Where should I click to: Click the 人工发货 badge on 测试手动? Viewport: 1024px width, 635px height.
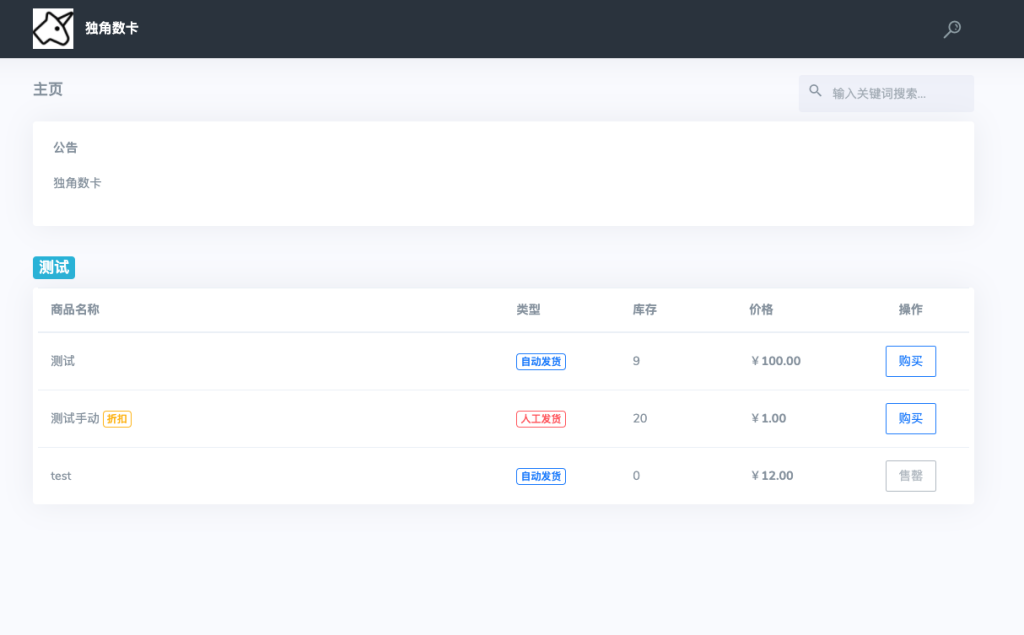click(x=540, y=418)
